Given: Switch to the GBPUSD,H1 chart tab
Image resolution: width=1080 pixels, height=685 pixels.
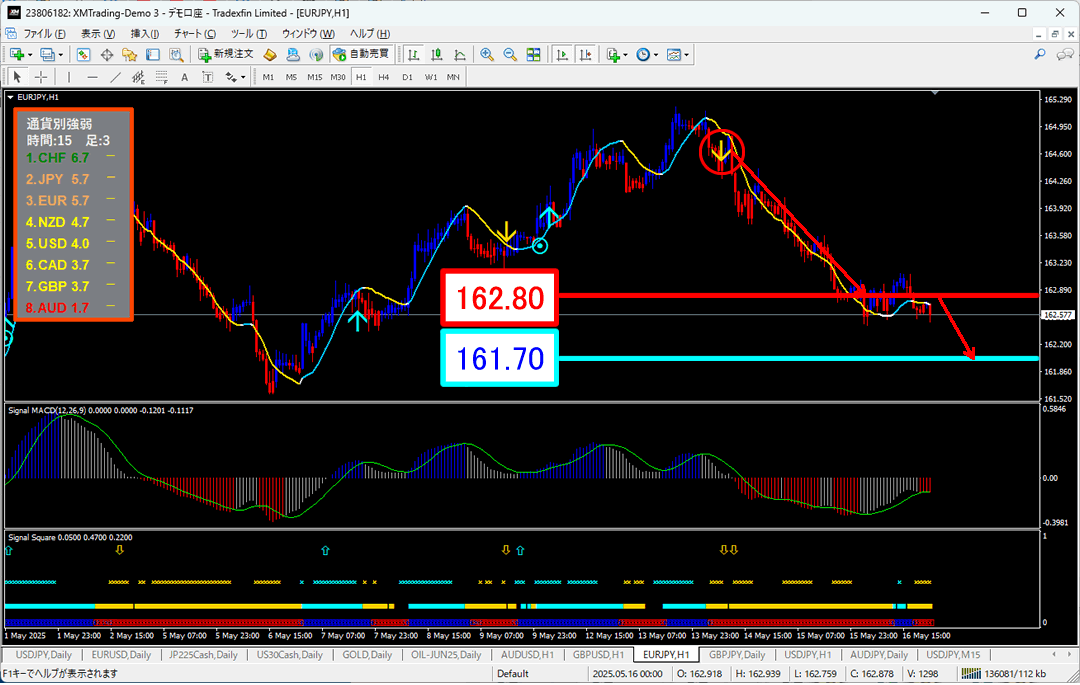Looking at the screenshot, I should [598, 655].
